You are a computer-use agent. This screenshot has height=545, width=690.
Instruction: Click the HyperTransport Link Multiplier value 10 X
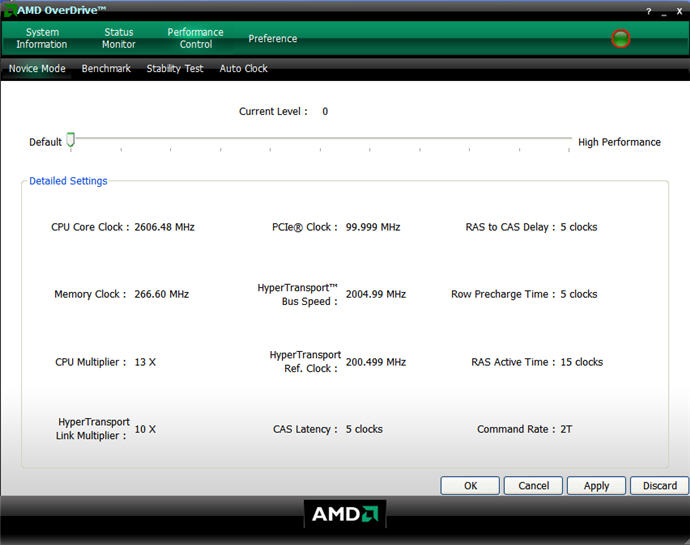[x=145, y=429]
